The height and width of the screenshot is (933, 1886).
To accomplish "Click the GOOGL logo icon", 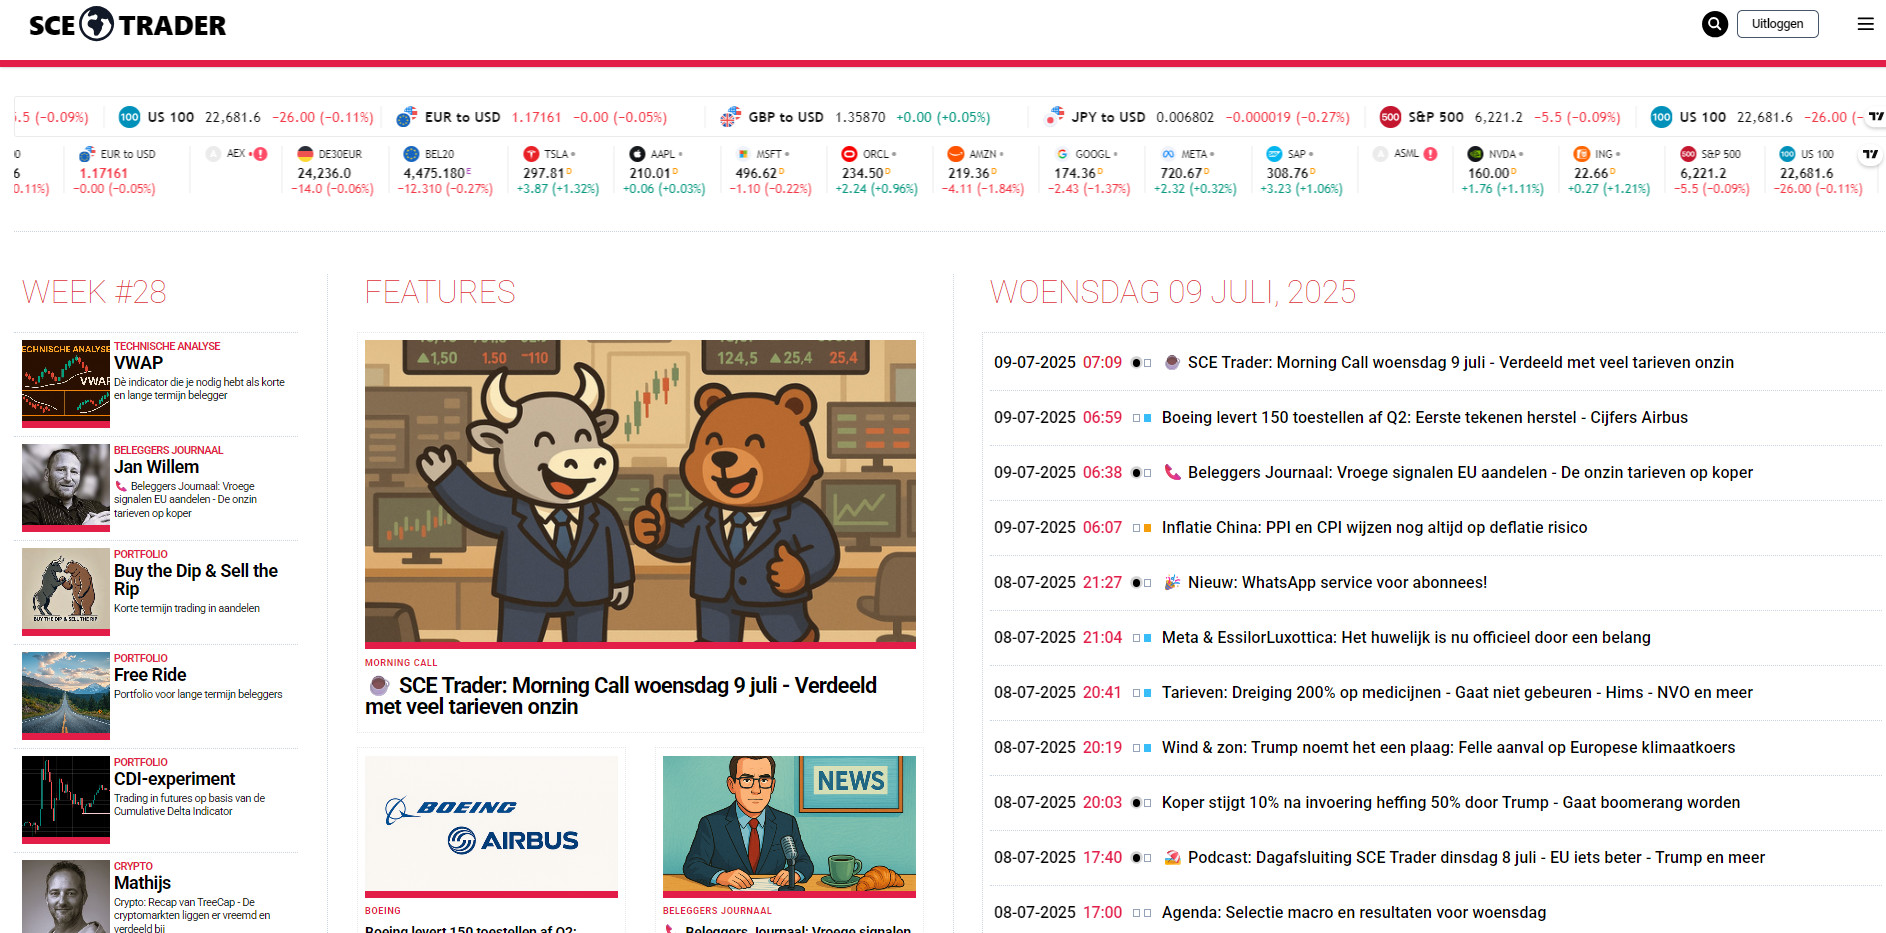I will pos(1062,154).
